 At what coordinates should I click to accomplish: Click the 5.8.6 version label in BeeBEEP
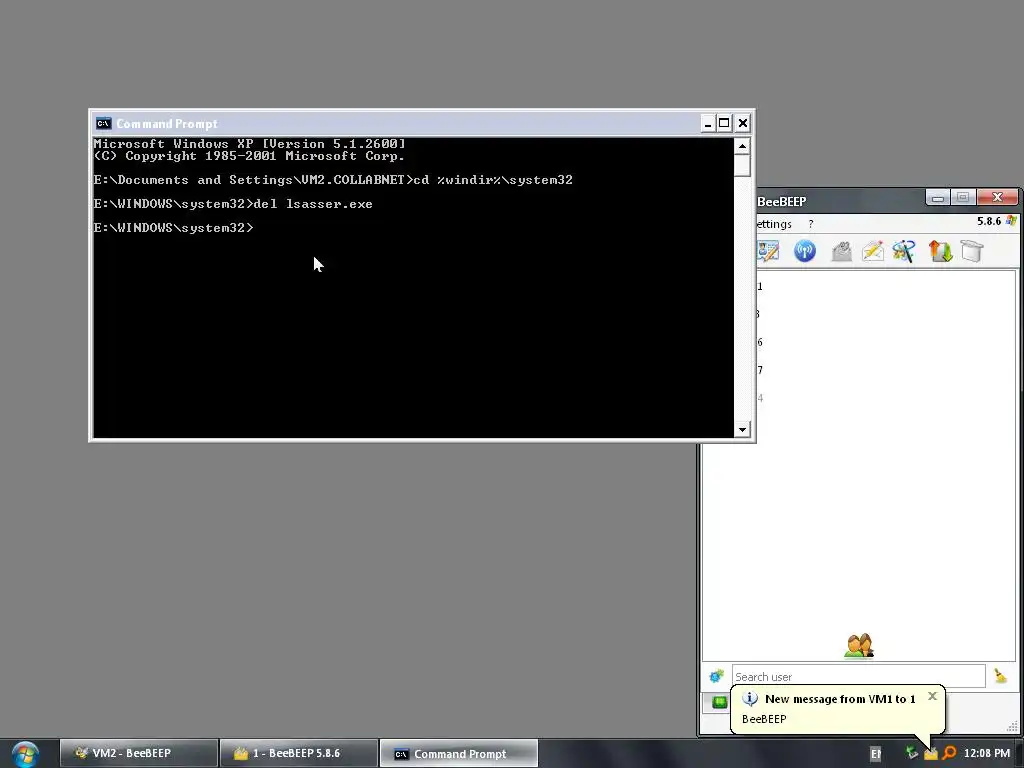click(x=989, y=221)
